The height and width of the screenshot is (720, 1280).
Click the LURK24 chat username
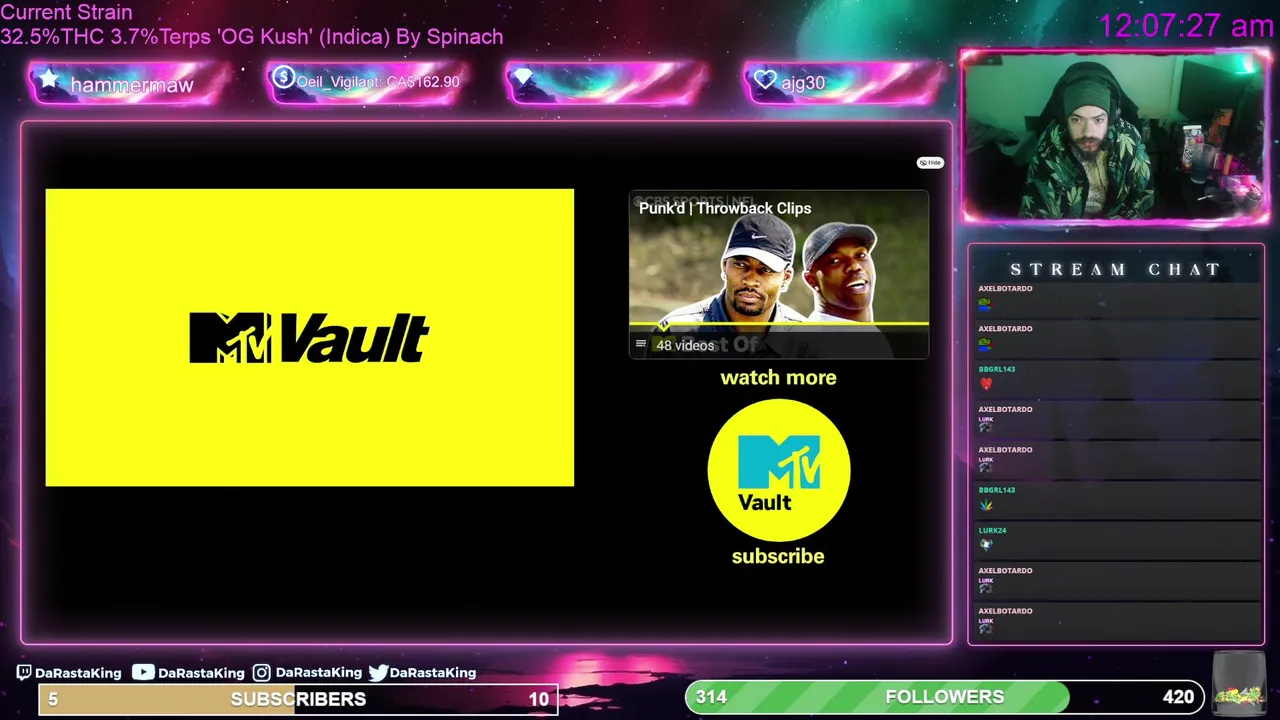(992, 531)
